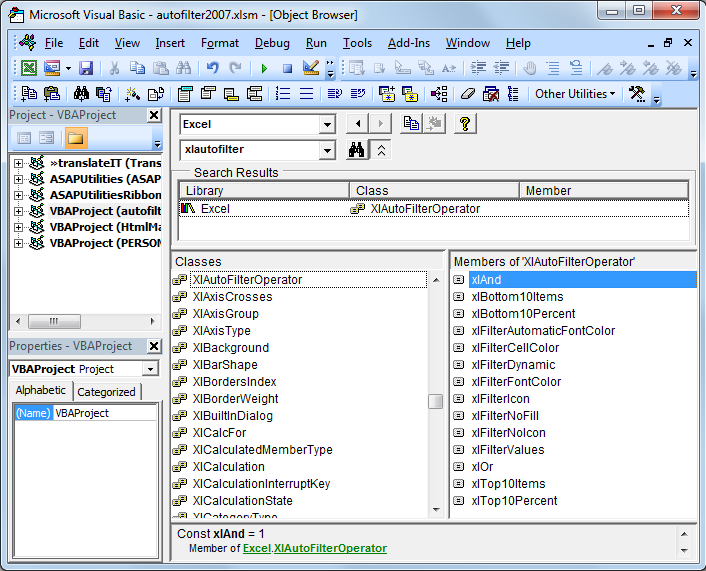The height and width of the screenshot is (571, 706).
Task: Click the Search binoculars button in Object Browser
Action: point(356,150)
